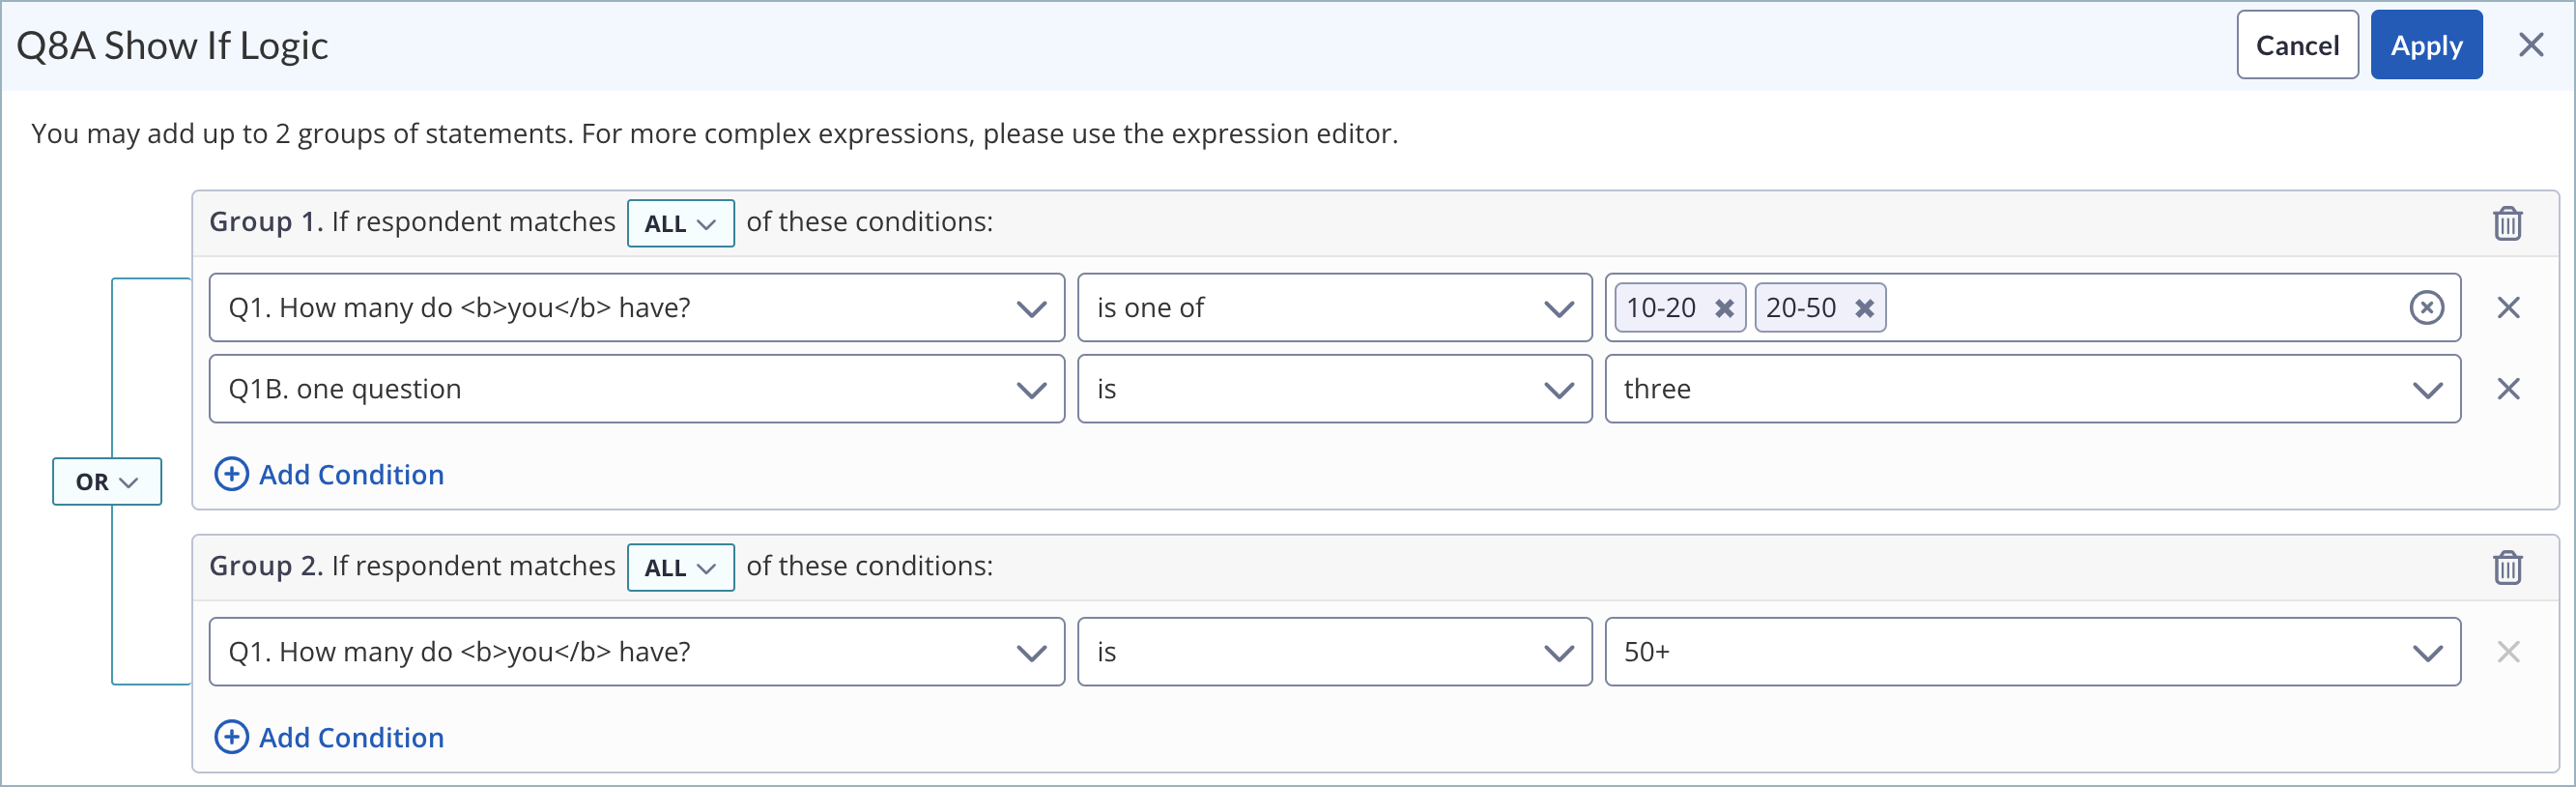Open Q1B 'is' operator dropdown

point(1335,389)
